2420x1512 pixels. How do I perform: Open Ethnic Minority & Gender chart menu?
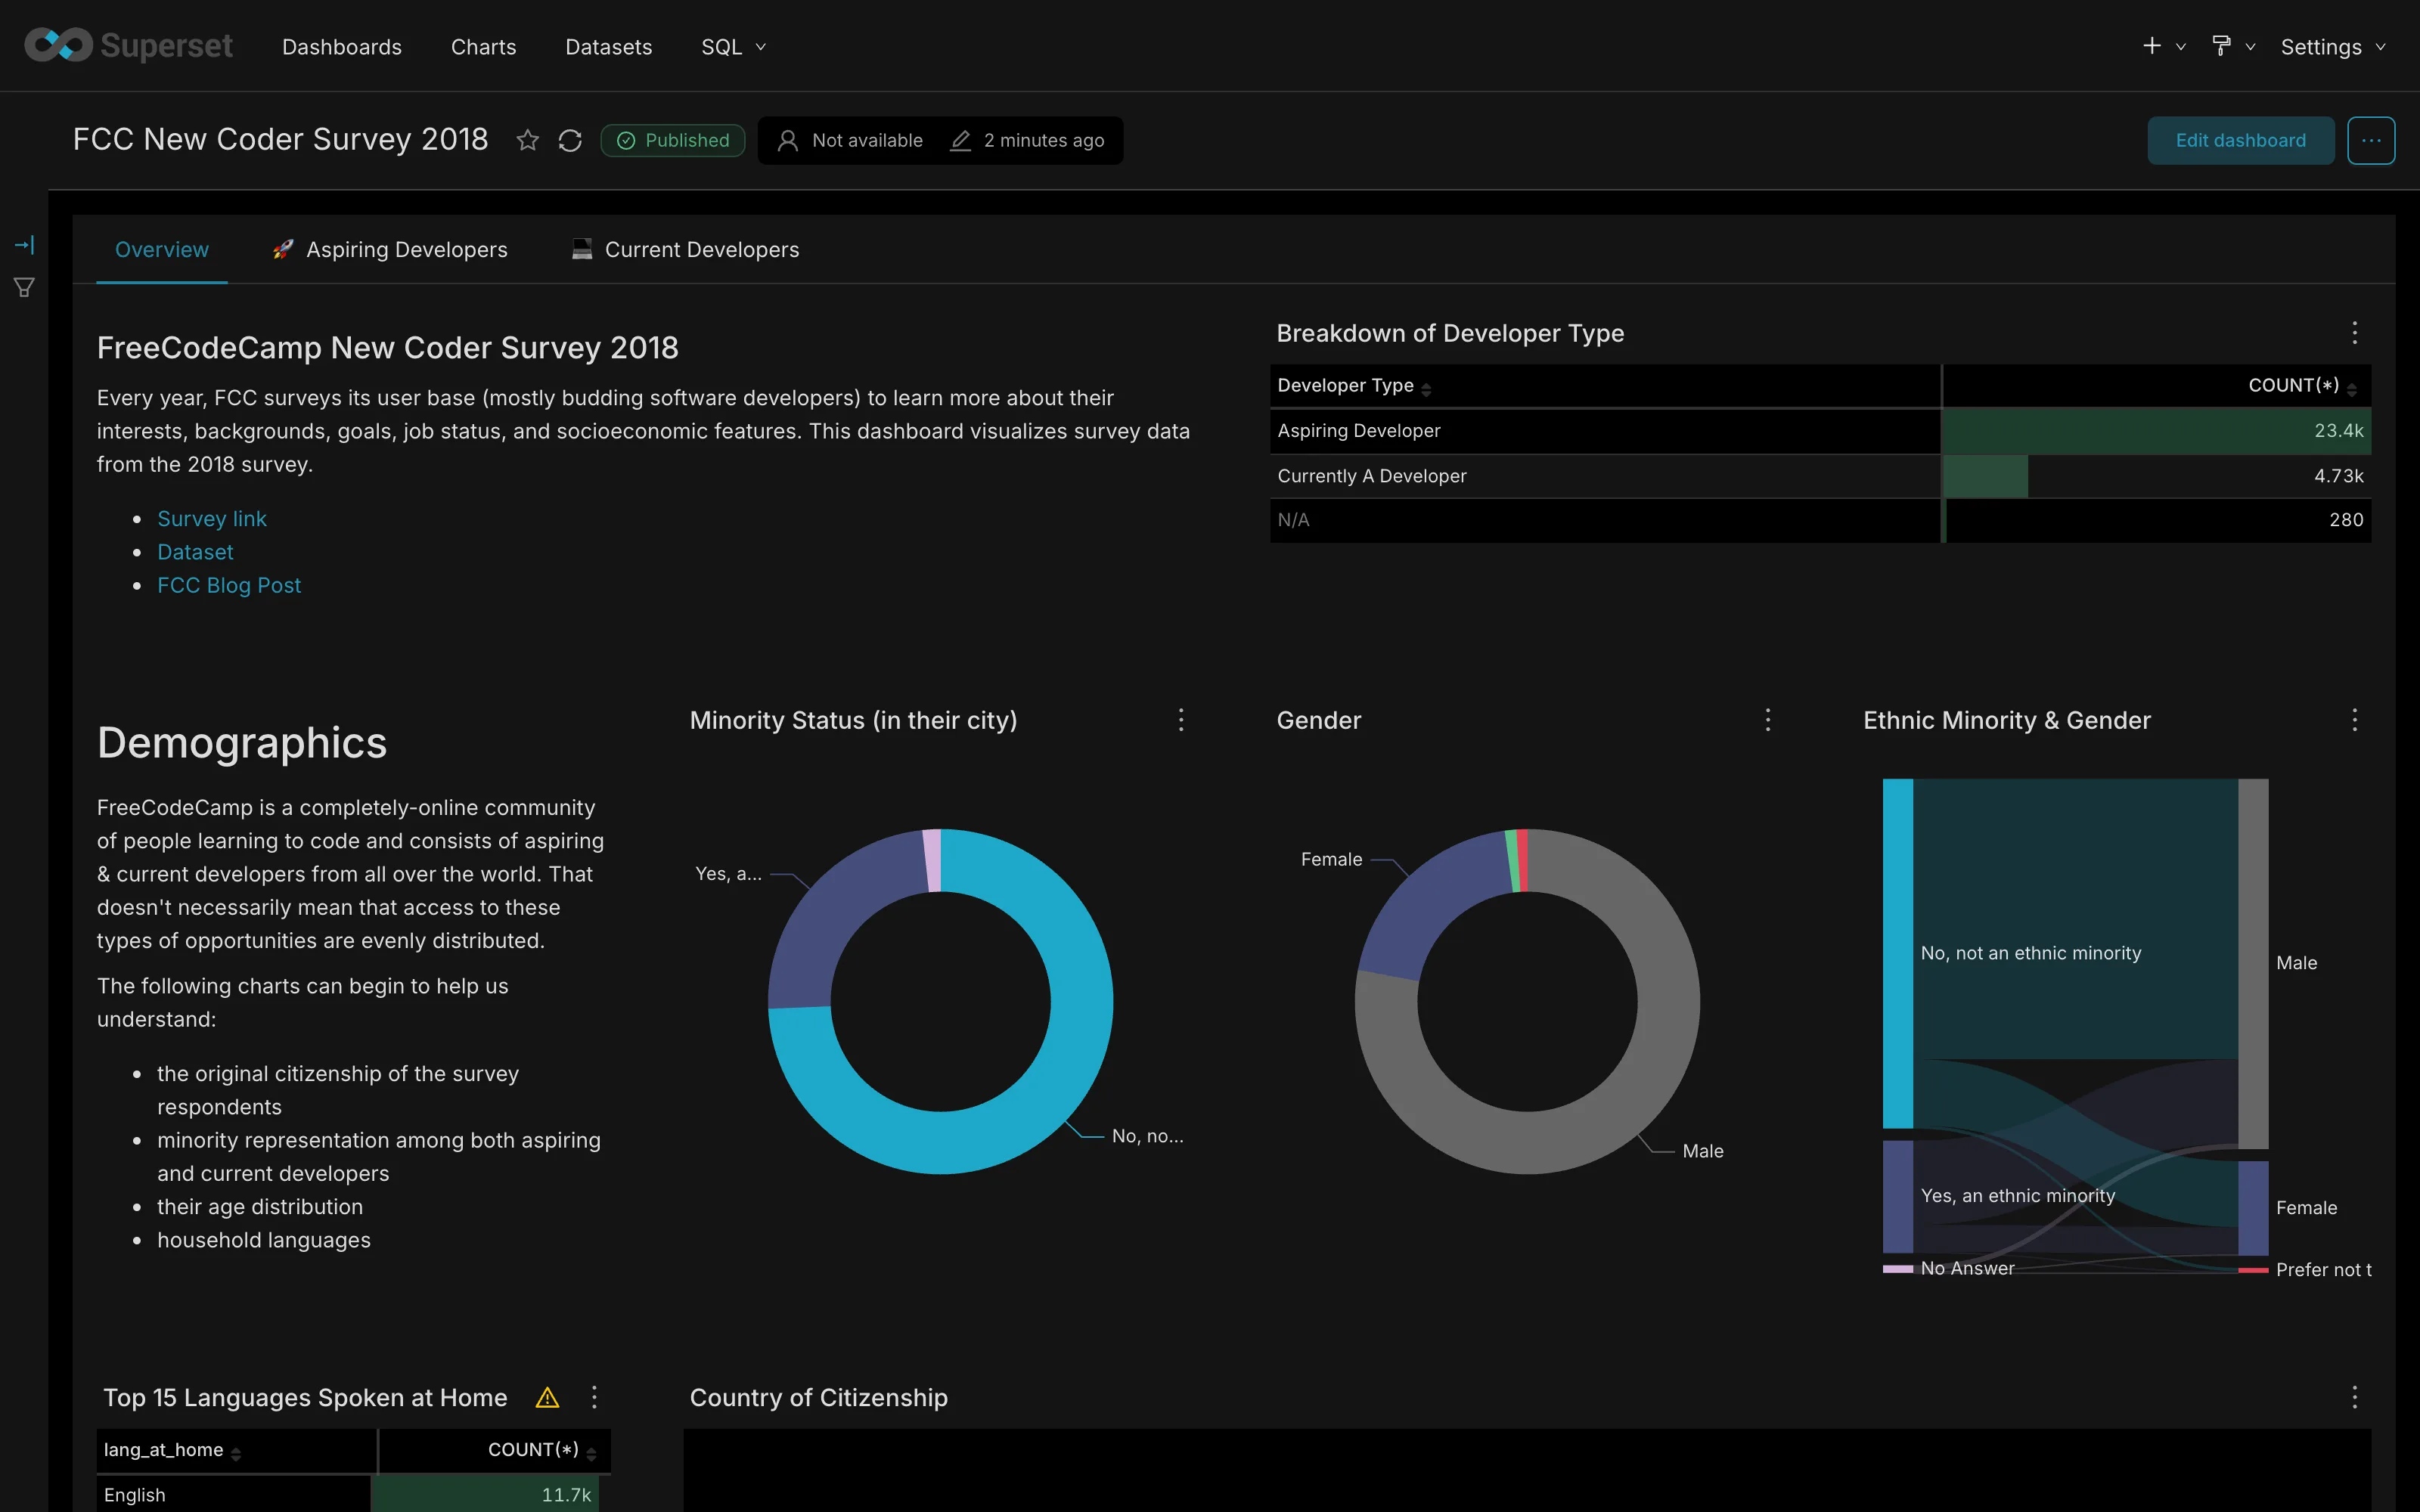pyautogui.click(x=2355, y=720)
